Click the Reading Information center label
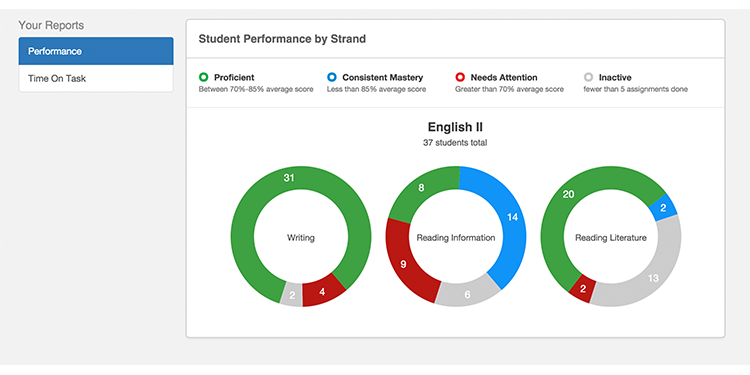750x375 pixels. pyautogui.click(x=456, y=237)
